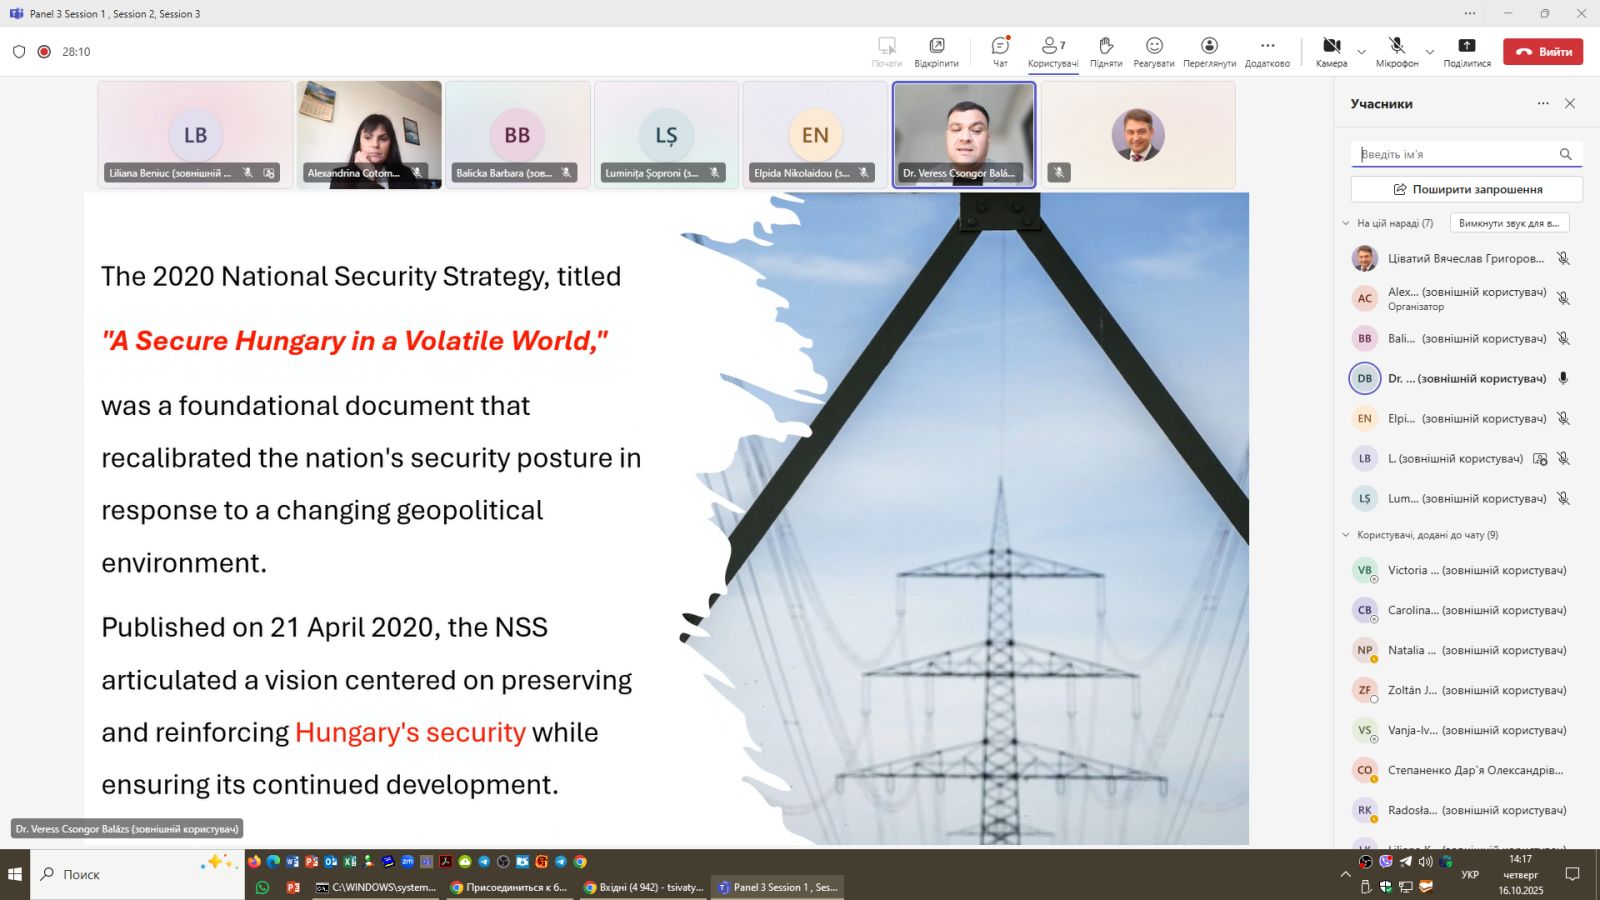The width and height of the screenshot is (1600, 900).
Task: Open the View (Переглянути) options icon
Action: 1209,46
